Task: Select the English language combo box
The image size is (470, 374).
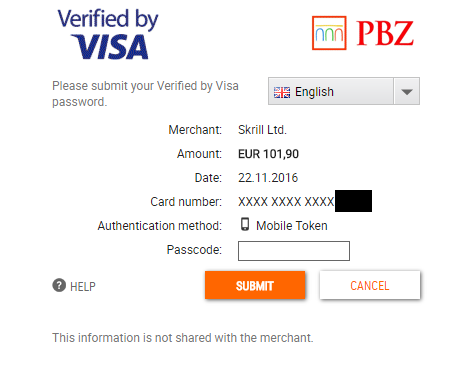Action: [x=344, y=91]
